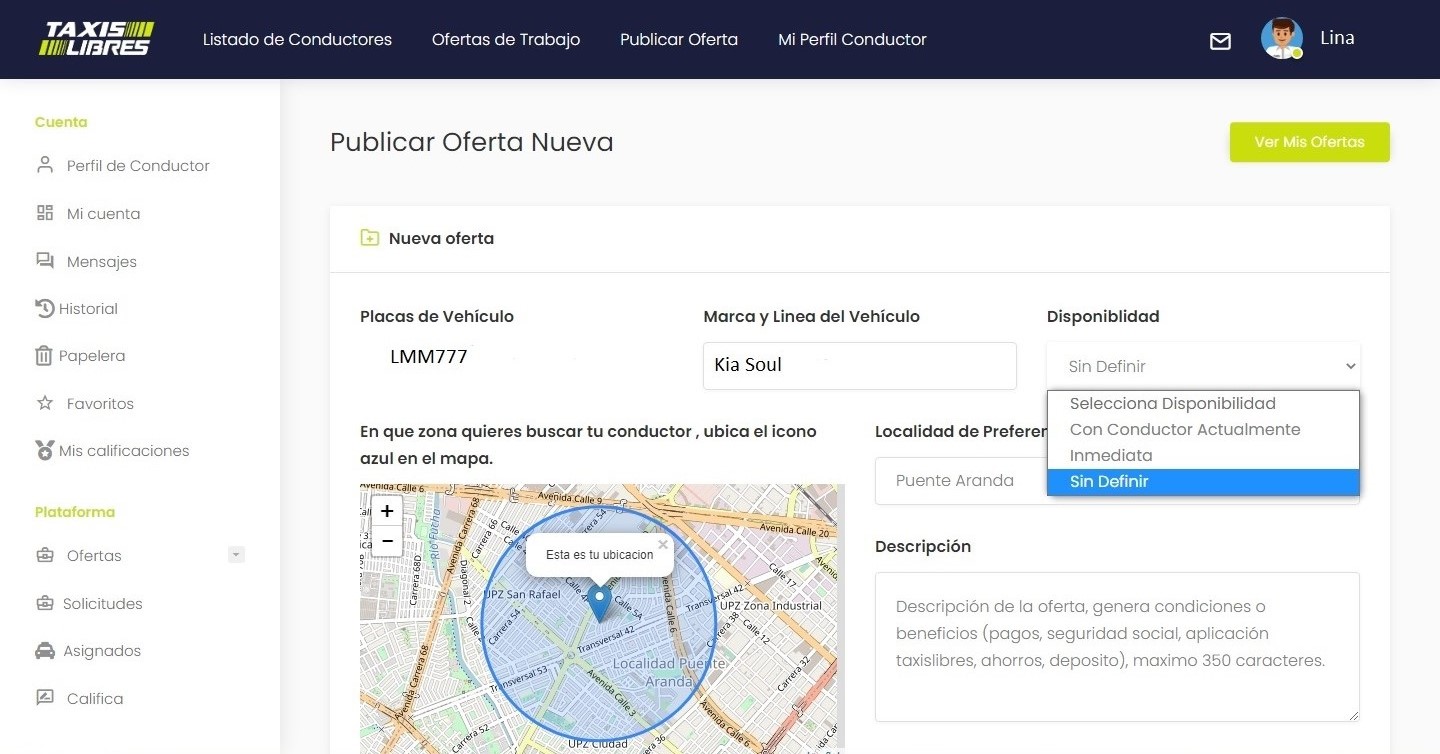Click the Perfil de Conductor person icon
1440x754 pixels.
[45, 165]
